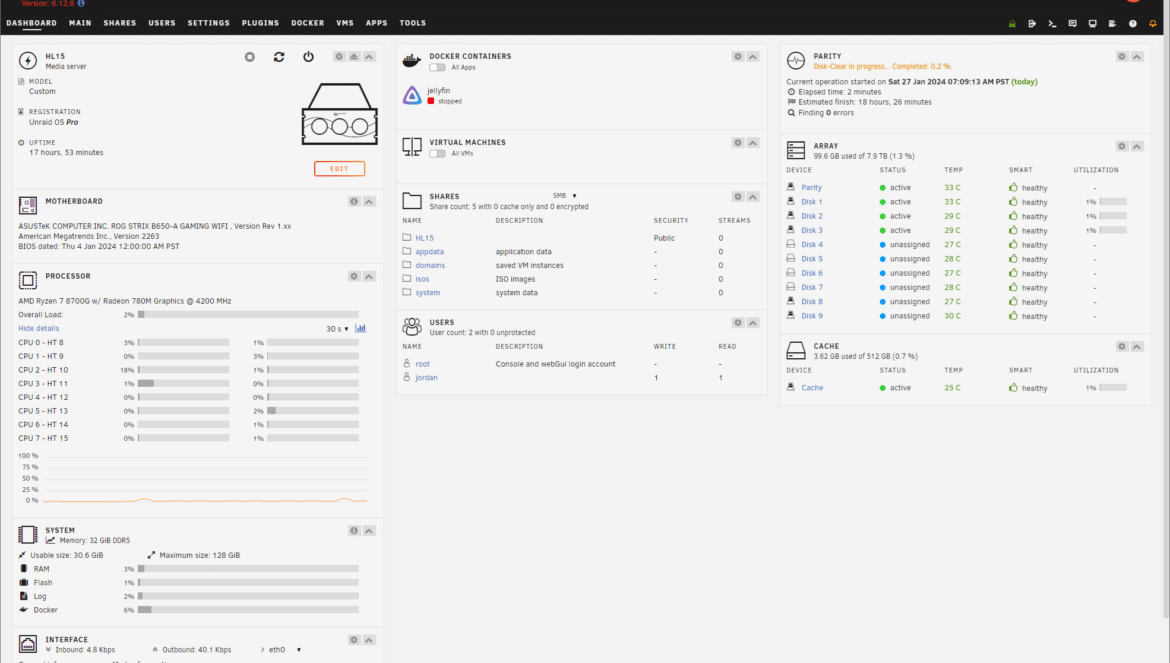Open the SMB protocol dropdown in Shares
1170x663 pixels.
(x=565, y=196)
